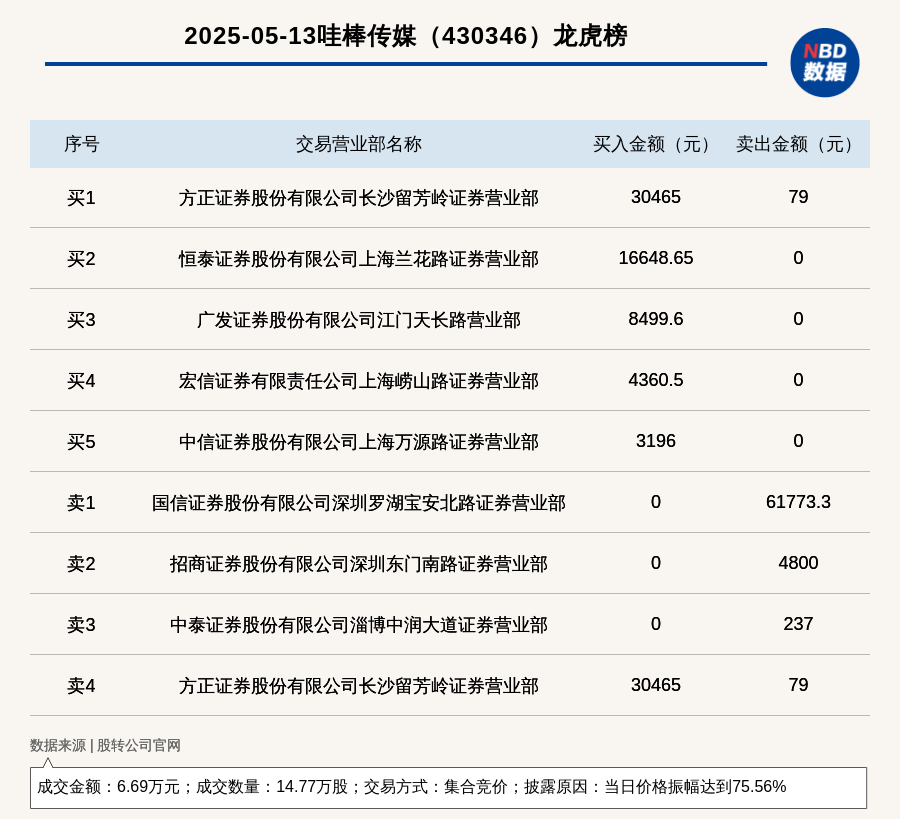
Task: Click sell amount 79 in 买1 row
Action: pos(798,197)
